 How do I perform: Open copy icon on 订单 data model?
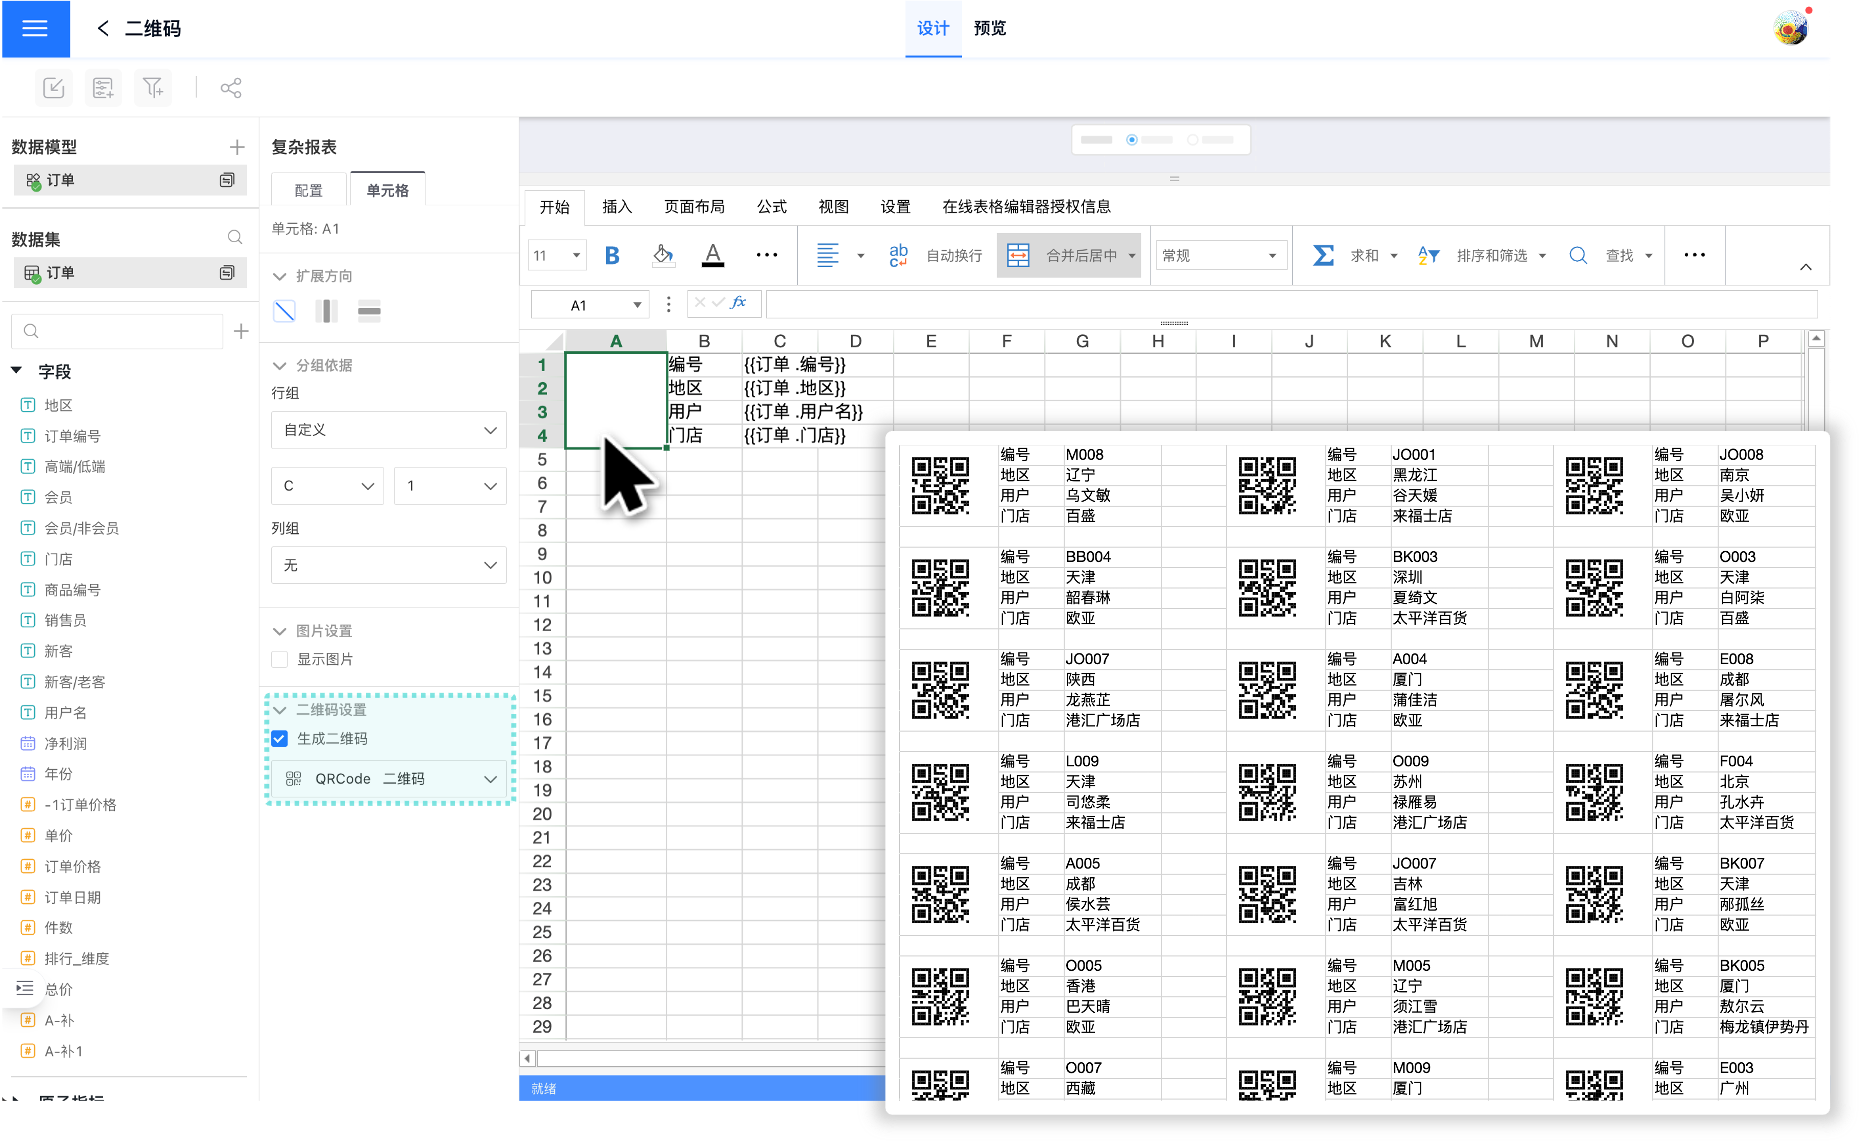pos(227,180)
